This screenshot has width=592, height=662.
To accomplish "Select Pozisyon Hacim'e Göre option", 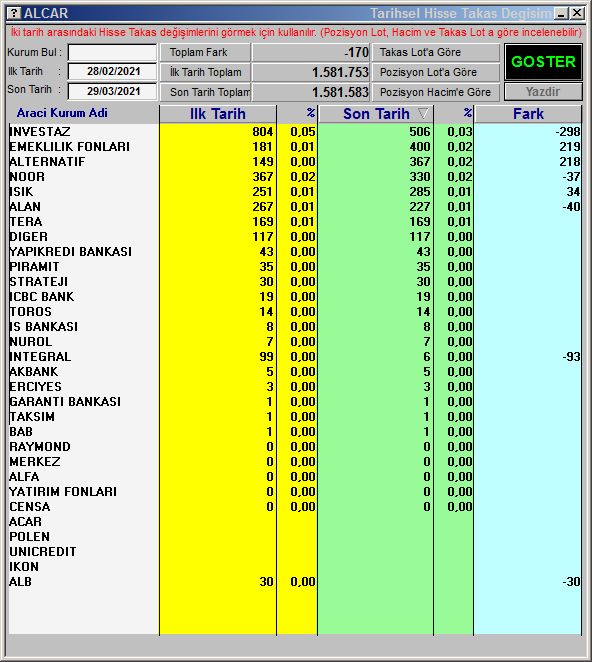I will 435,92.
